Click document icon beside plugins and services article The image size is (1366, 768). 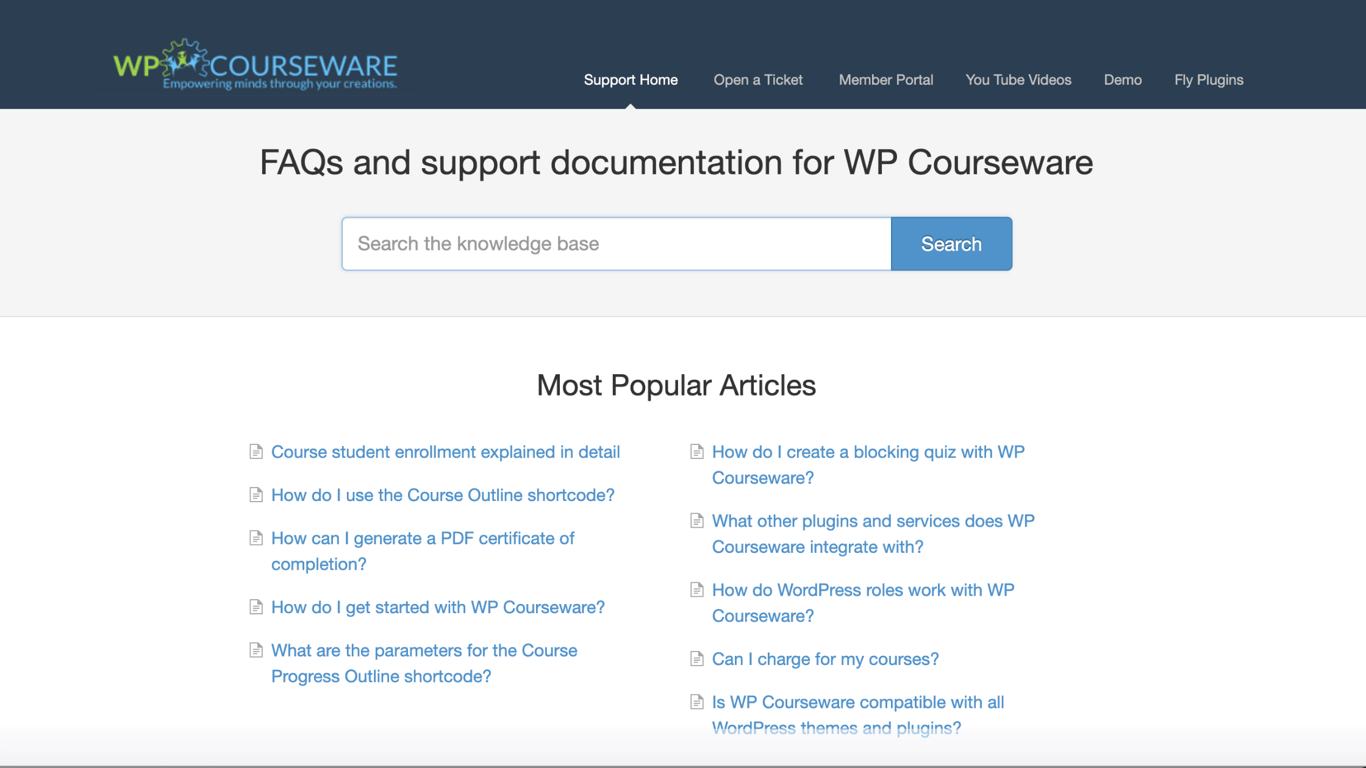pos(697,521)
